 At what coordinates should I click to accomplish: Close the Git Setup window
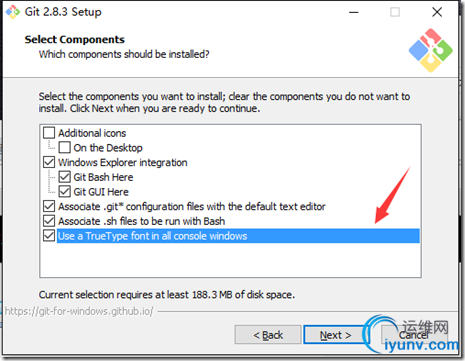click(x=437, y=12)
